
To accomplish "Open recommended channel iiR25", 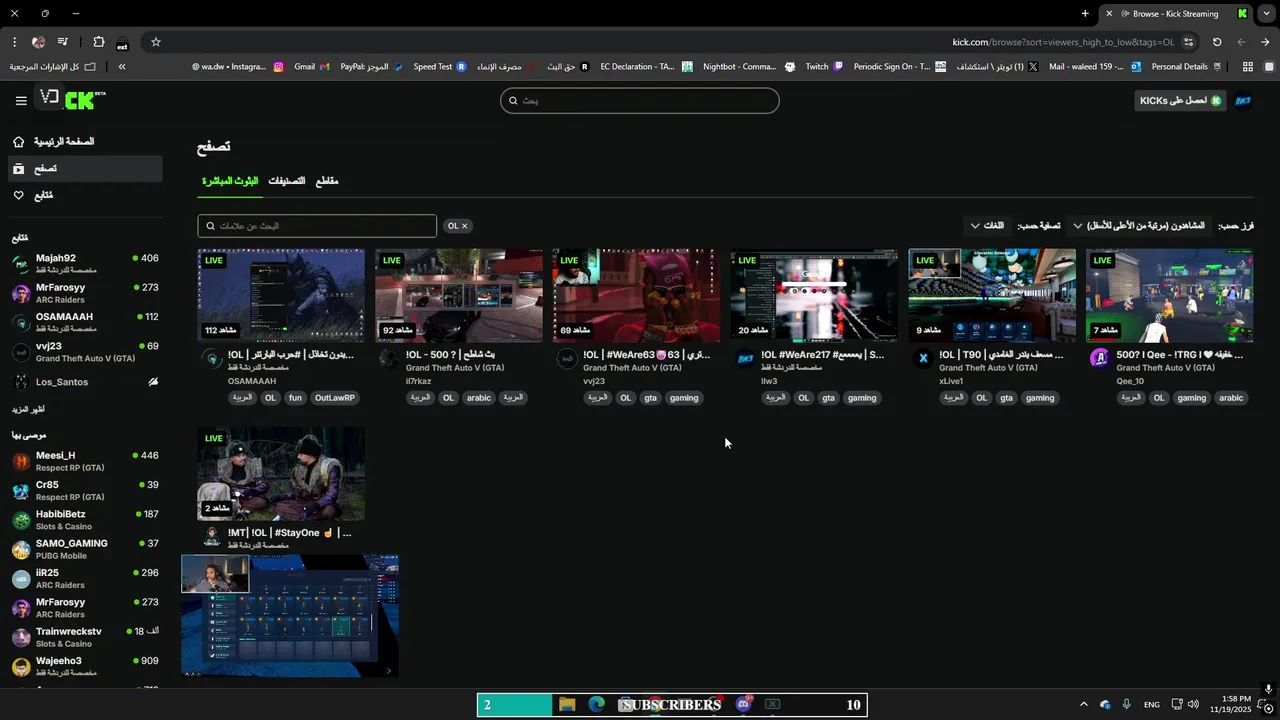I will coord(84,578).
